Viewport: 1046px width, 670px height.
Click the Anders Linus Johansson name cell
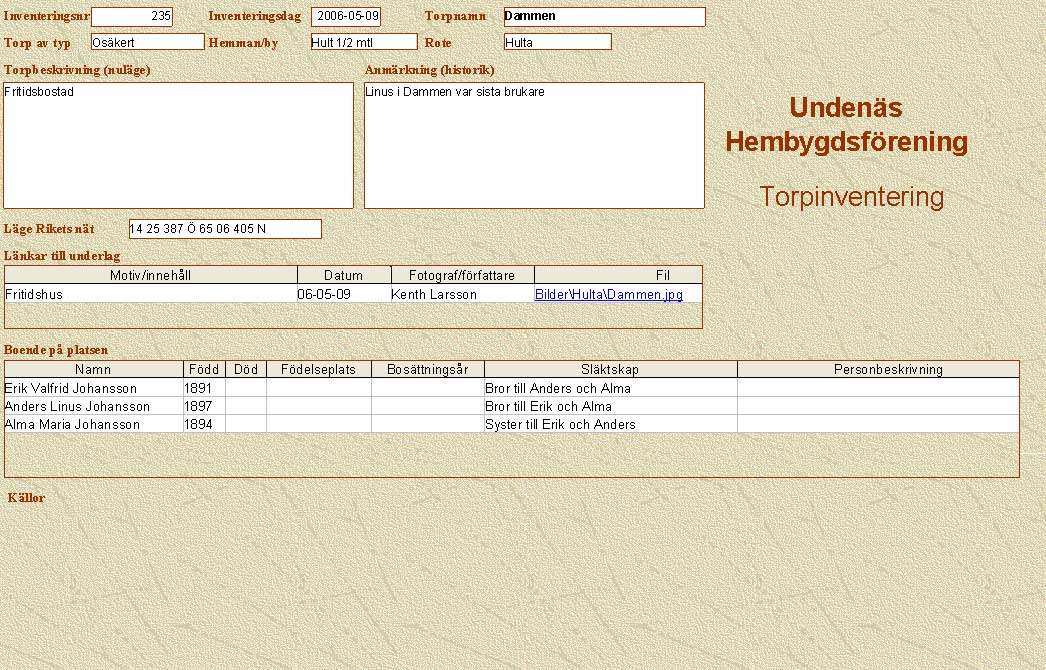coord(94,406)
